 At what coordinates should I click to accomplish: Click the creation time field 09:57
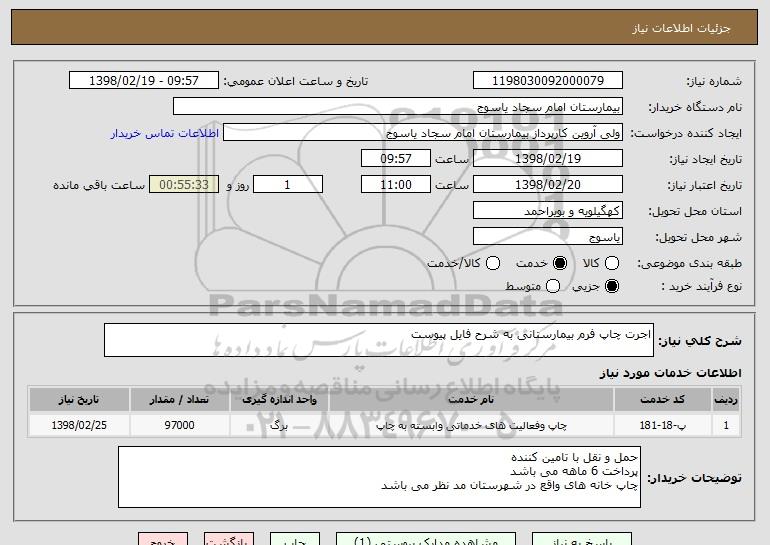(x=396, y=159)
